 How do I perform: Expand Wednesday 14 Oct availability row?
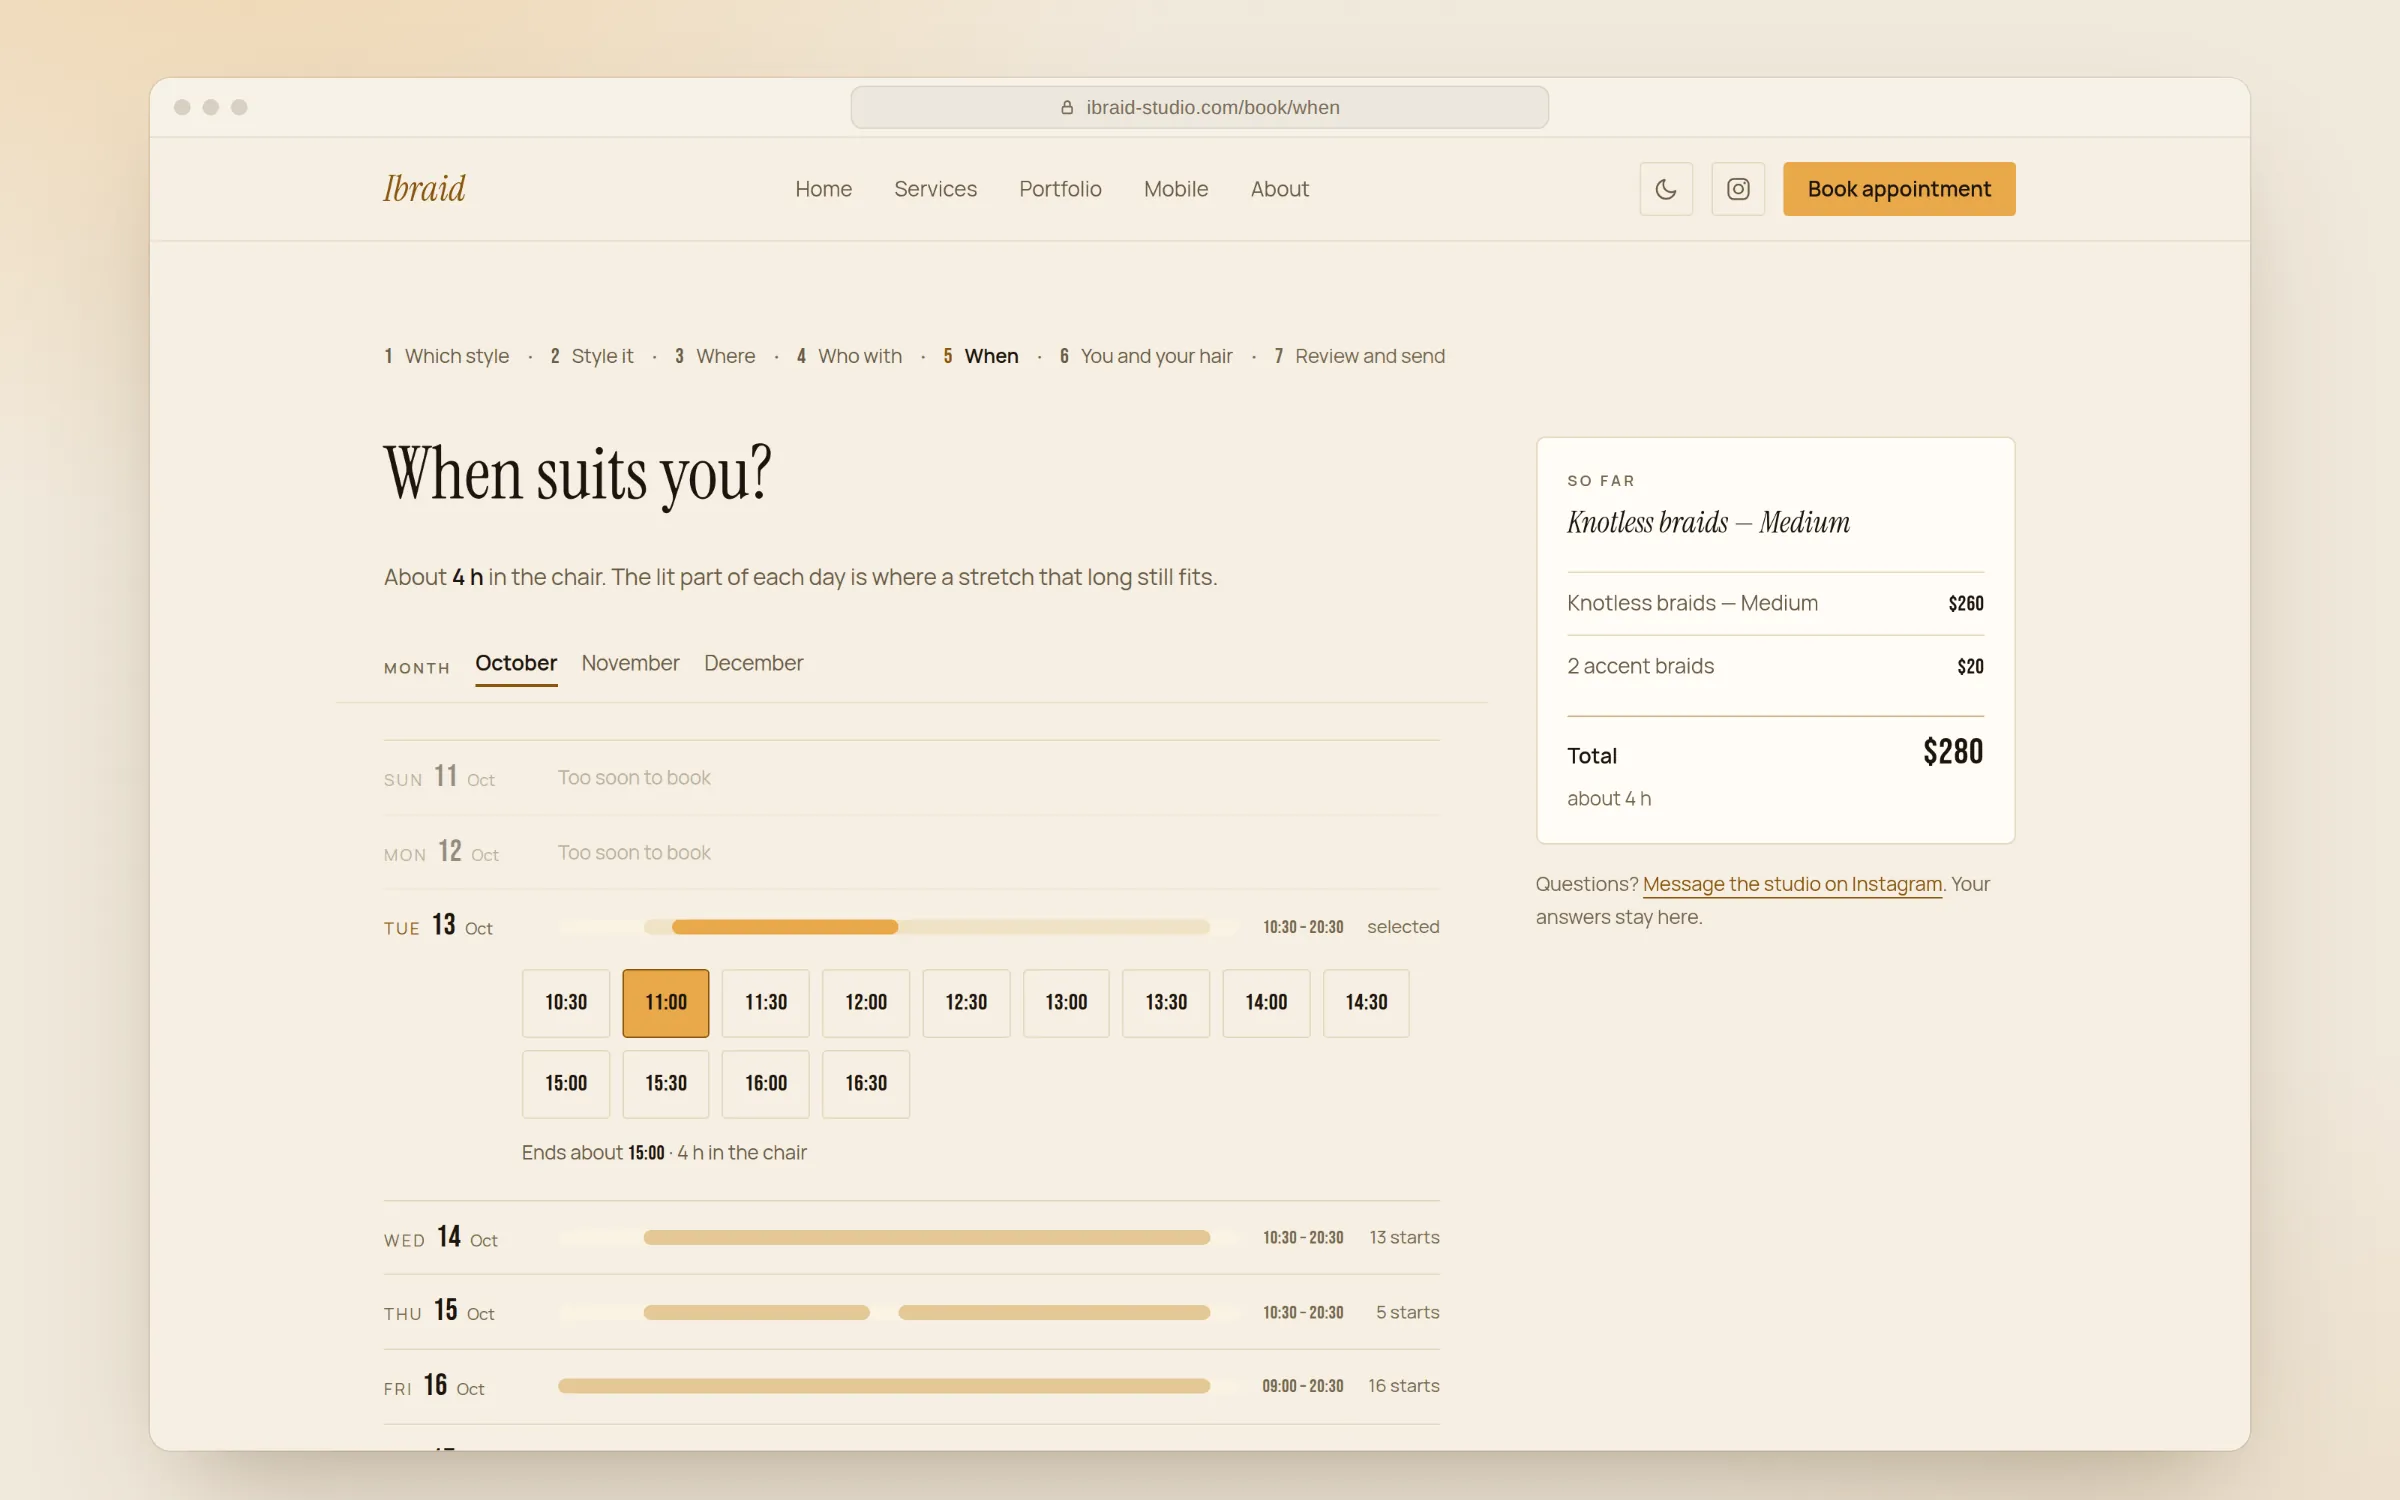pyautogui.click(x=912, y=1238)
